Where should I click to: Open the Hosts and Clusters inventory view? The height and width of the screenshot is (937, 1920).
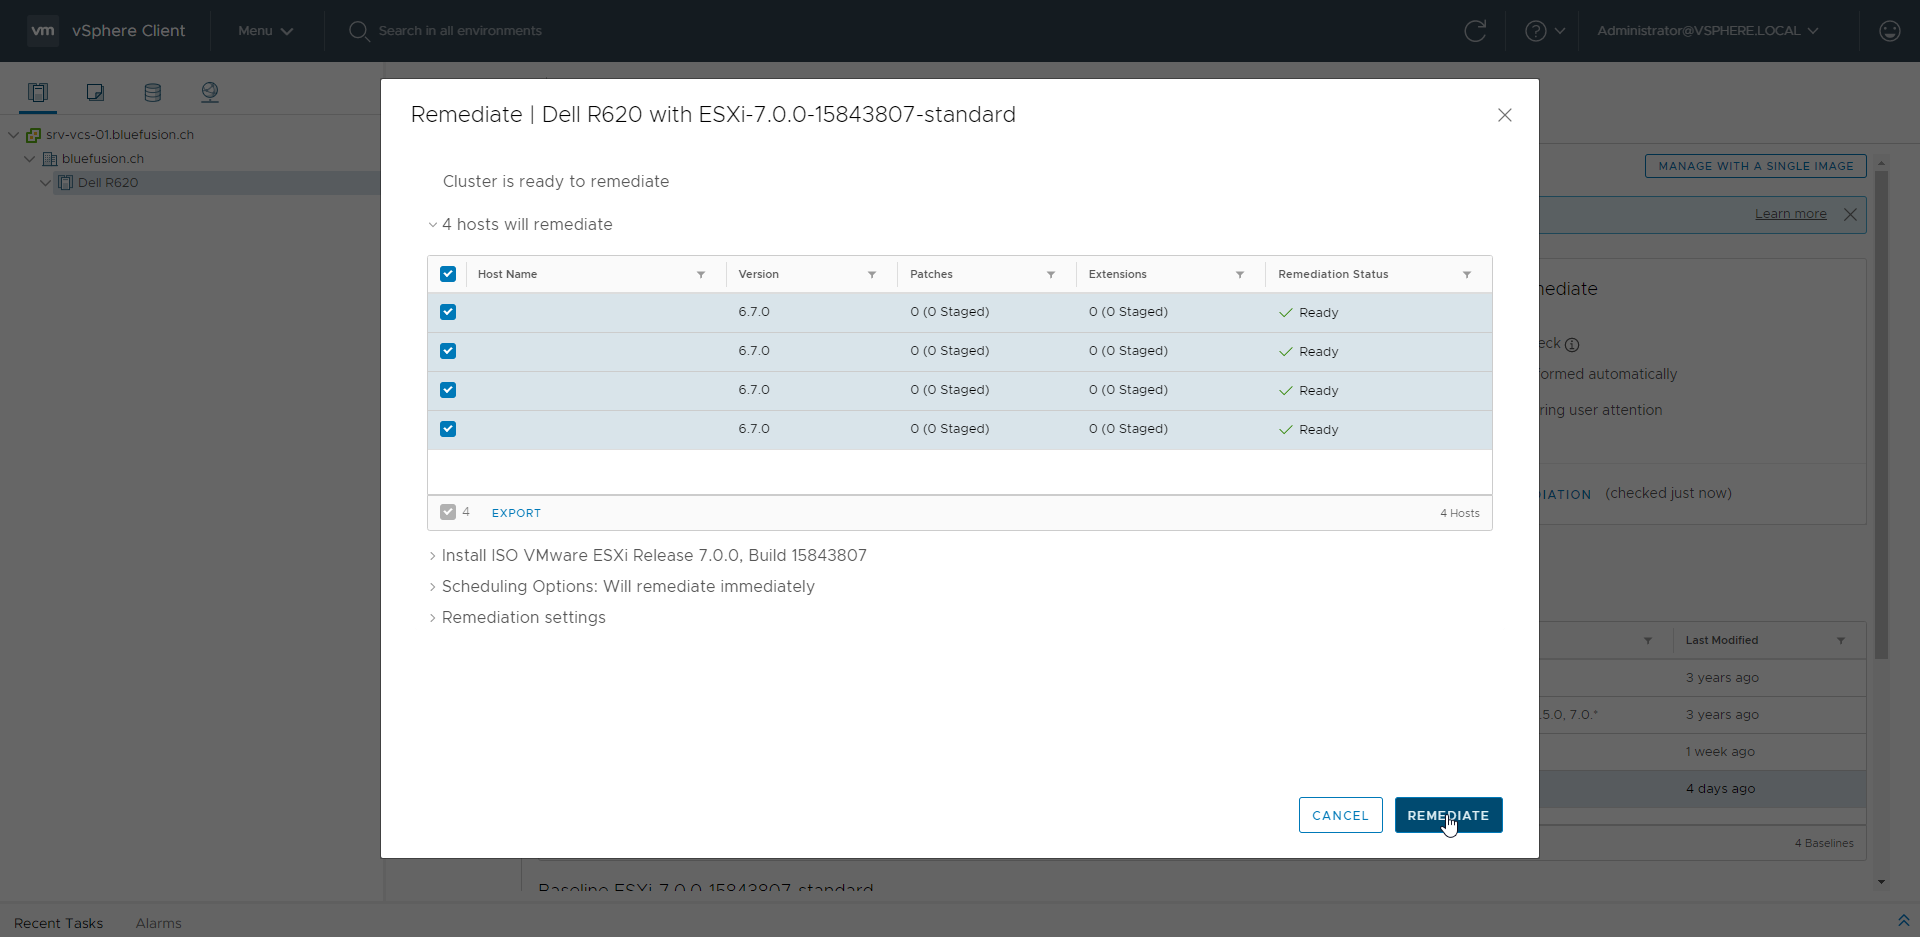pyautogui.click(x=38, y=92)
